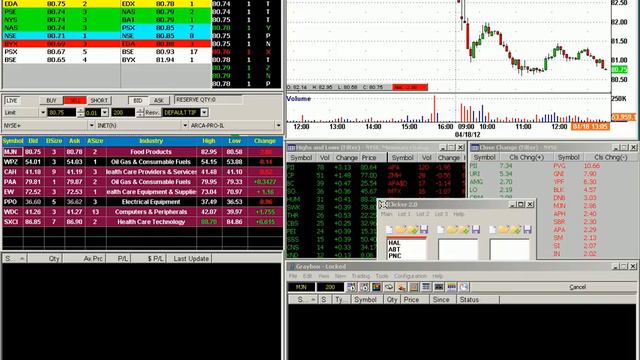Click the Last Update column header
The height and width of the screenshot is (360, 640).
[191, 258]
